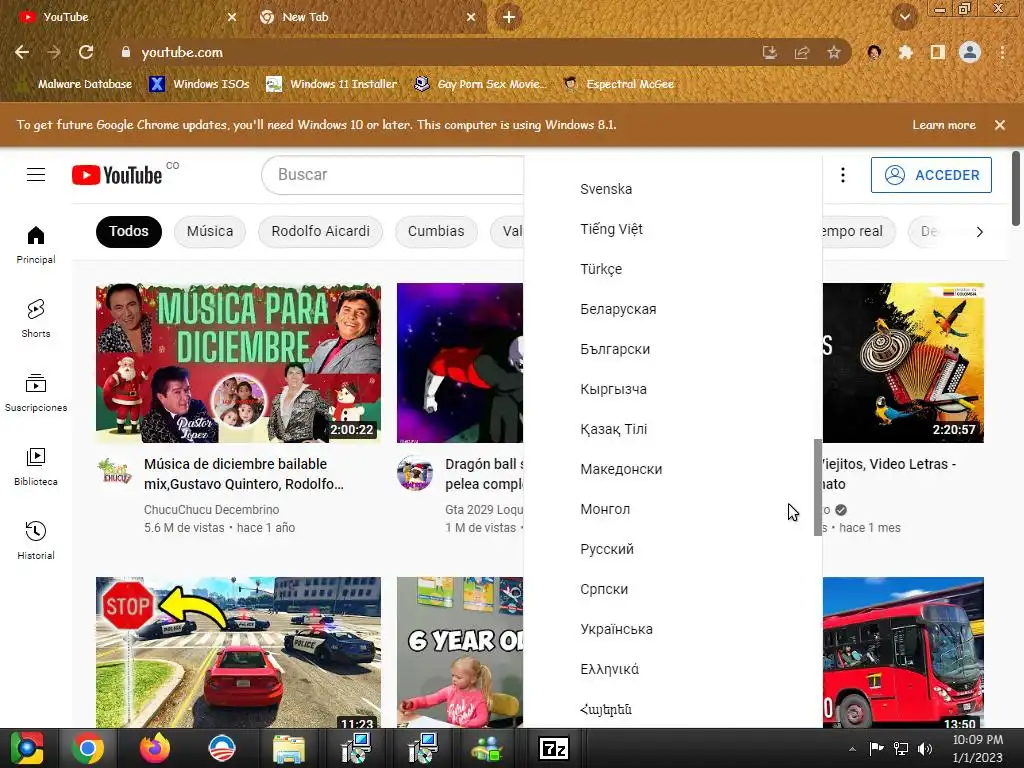The height and width of the screenshot is (768, 1024).
Task: Open the Windows 11 Installer bookmark
Action: tap(332, 84)
